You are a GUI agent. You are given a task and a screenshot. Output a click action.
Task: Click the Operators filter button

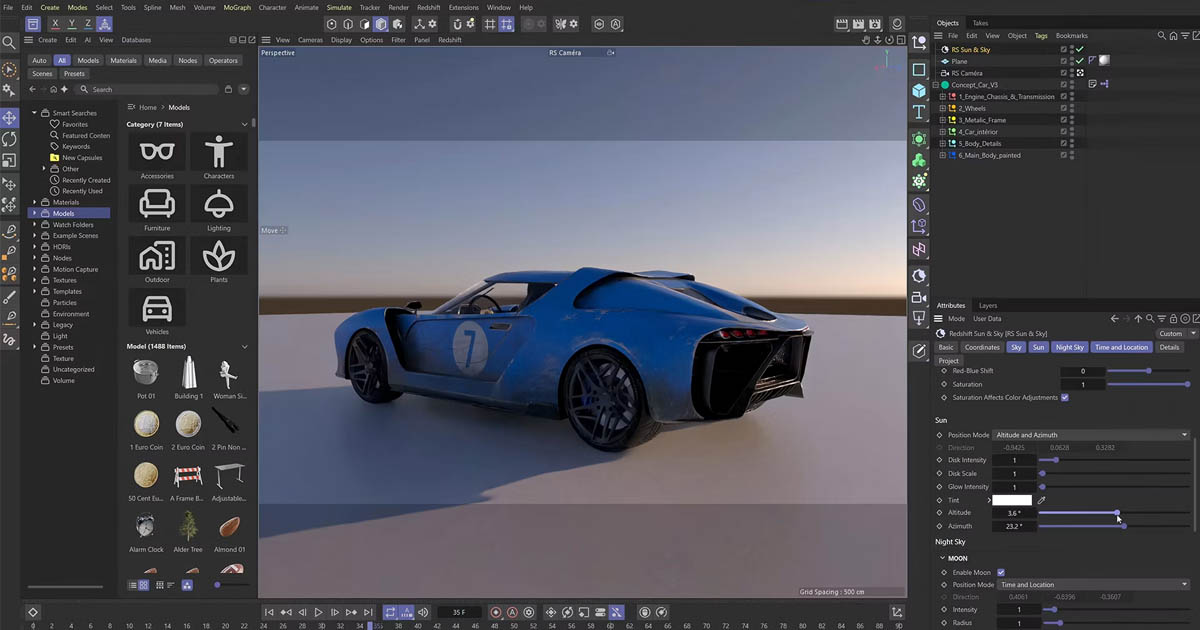pyautogui.click(x=223, y=60)
